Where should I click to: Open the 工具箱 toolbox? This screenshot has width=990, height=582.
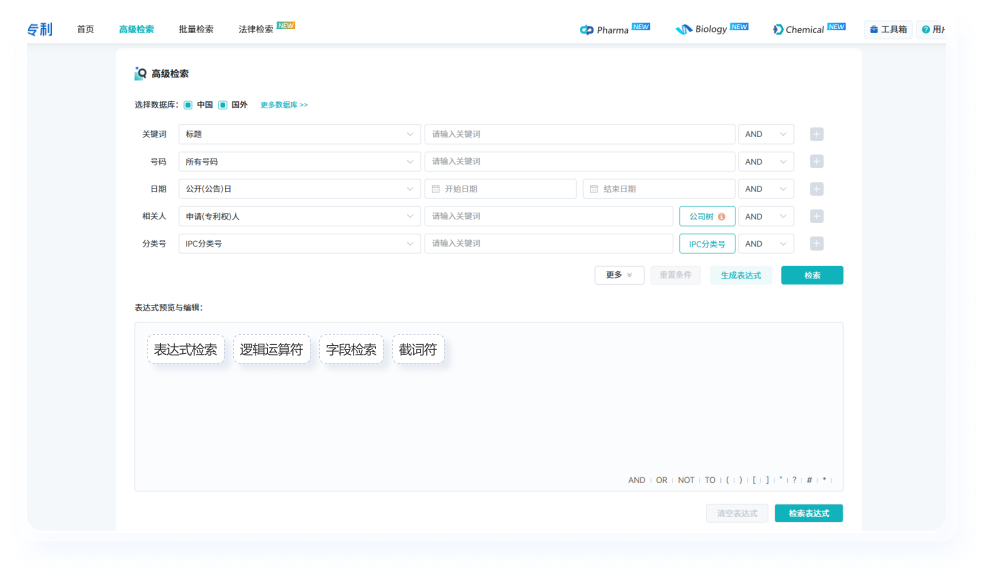click(x=888, y=29)
